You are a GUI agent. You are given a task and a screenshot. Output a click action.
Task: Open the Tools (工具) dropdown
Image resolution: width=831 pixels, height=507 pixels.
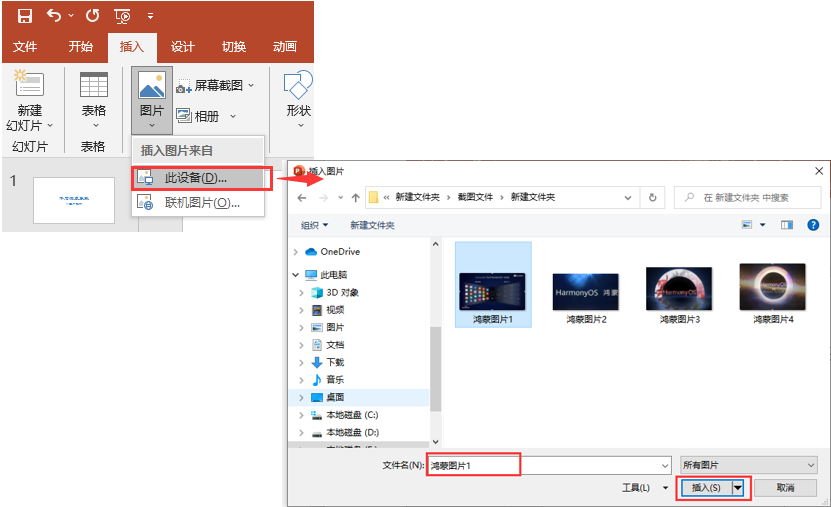pos(636,488)
